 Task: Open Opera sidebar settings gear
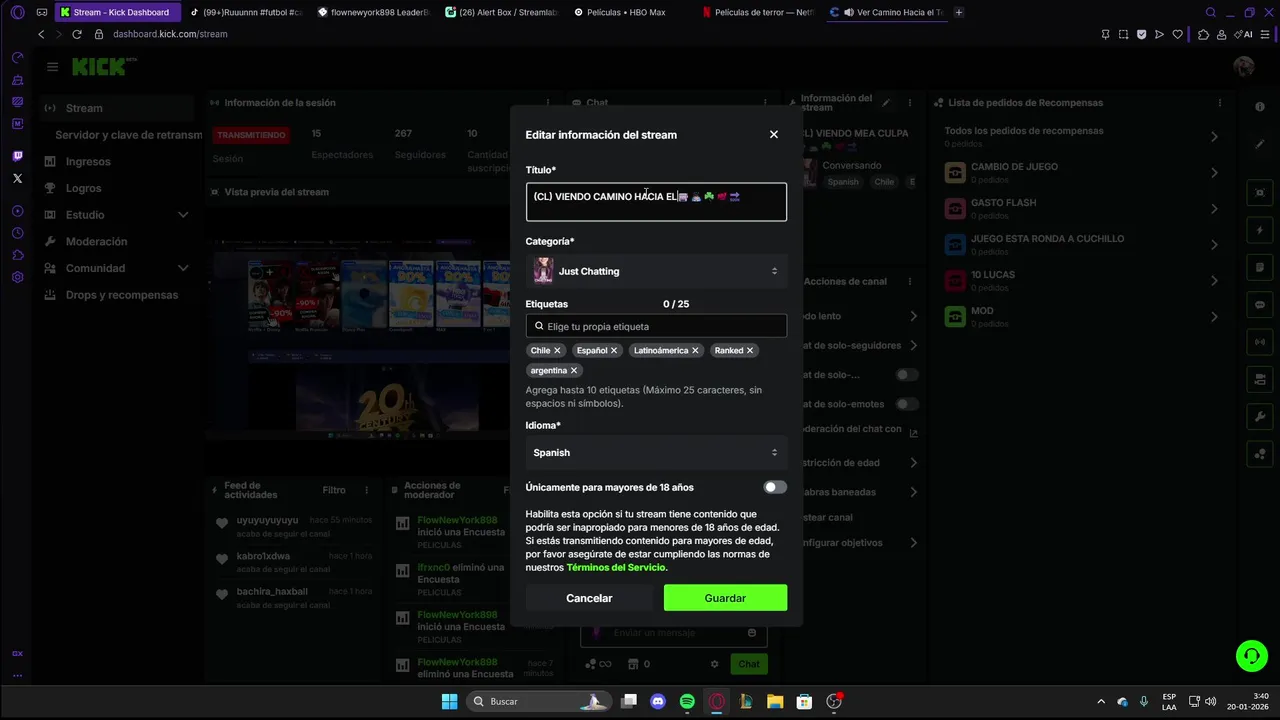17,277
